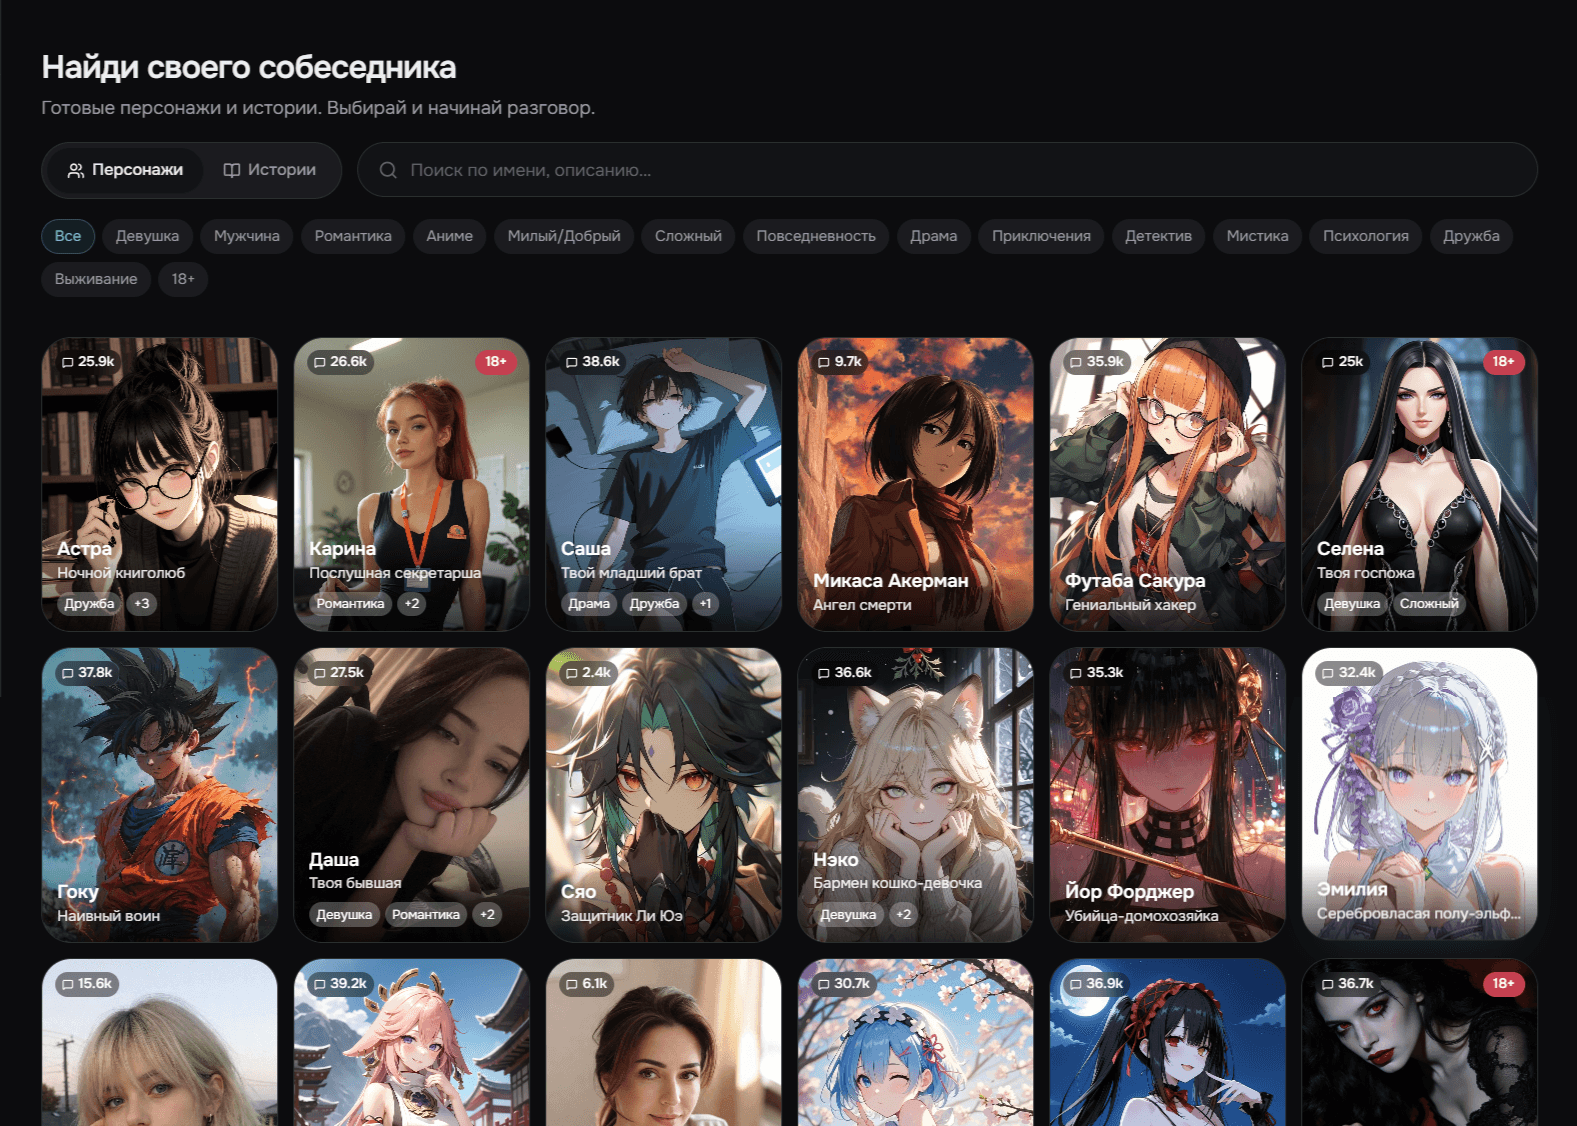This screenshot has width=1577, height=1126.
Task: Switch to the Истории tab
Action: pyautogui.click(x=269, y=170)
